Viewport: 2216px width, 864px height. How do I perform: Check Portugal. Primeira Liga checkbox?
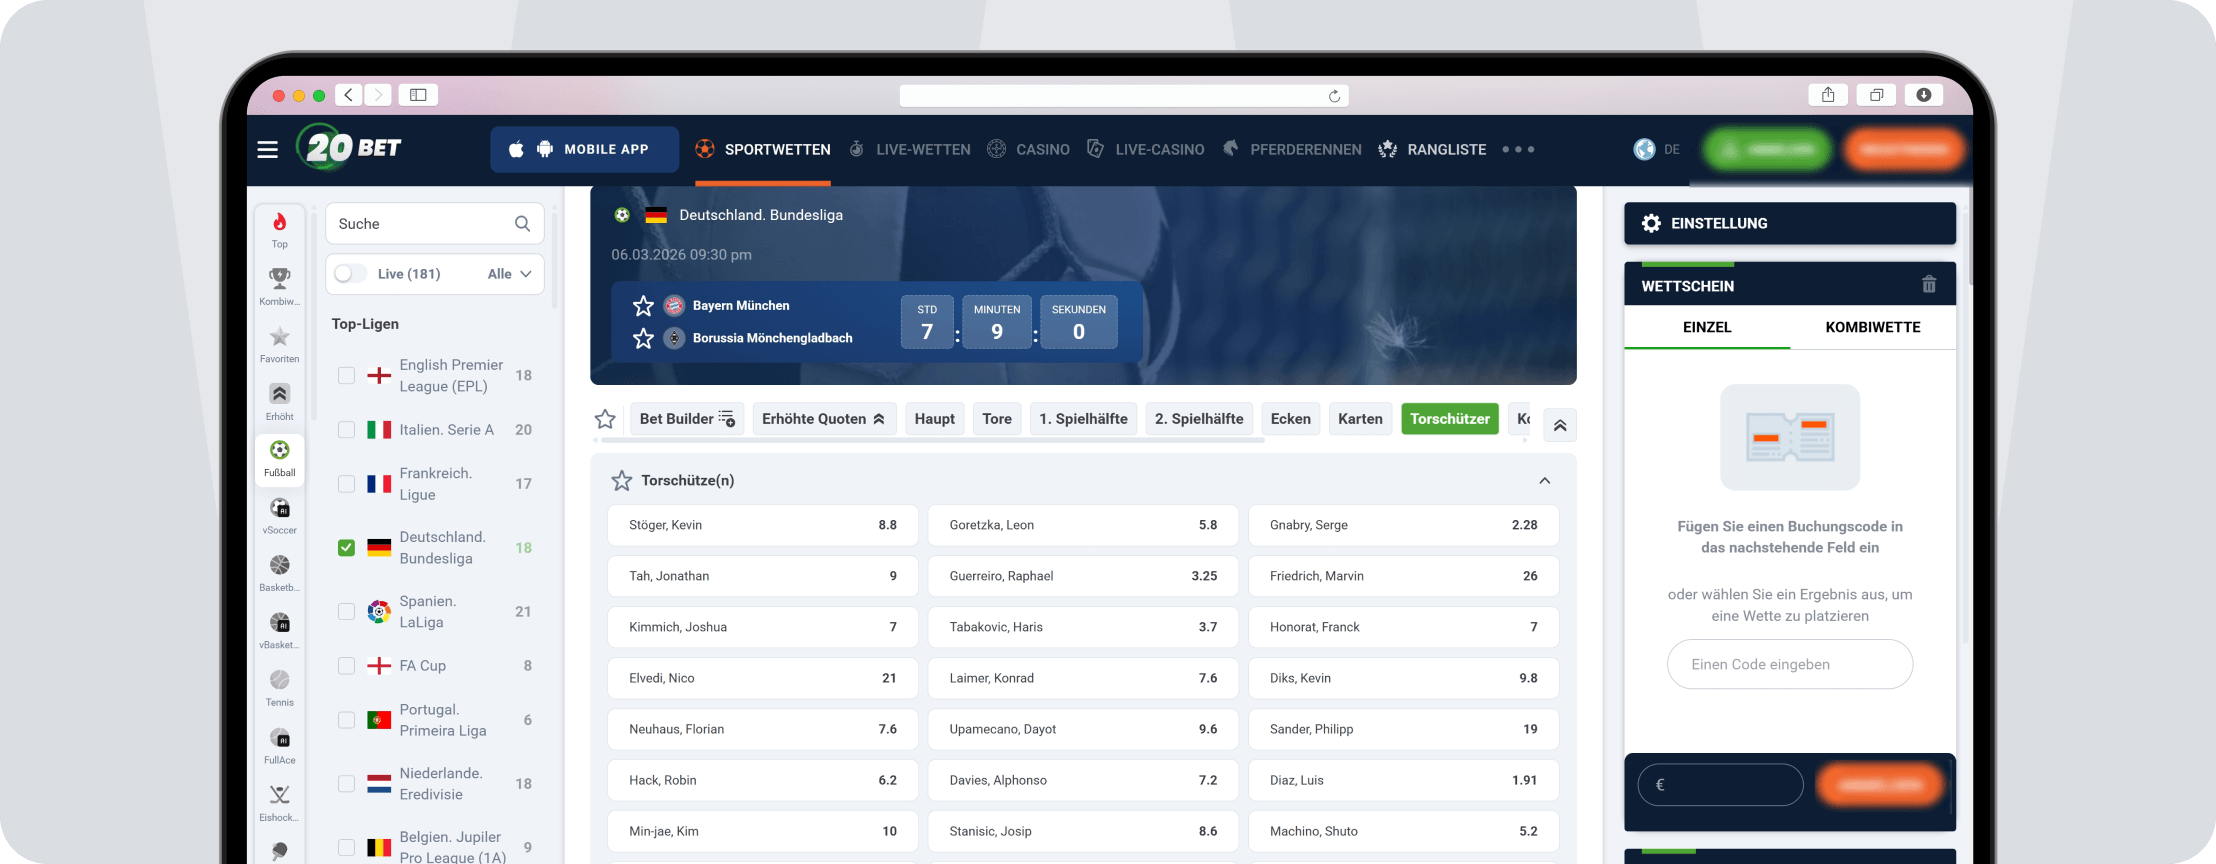click(x=346, y=720)
